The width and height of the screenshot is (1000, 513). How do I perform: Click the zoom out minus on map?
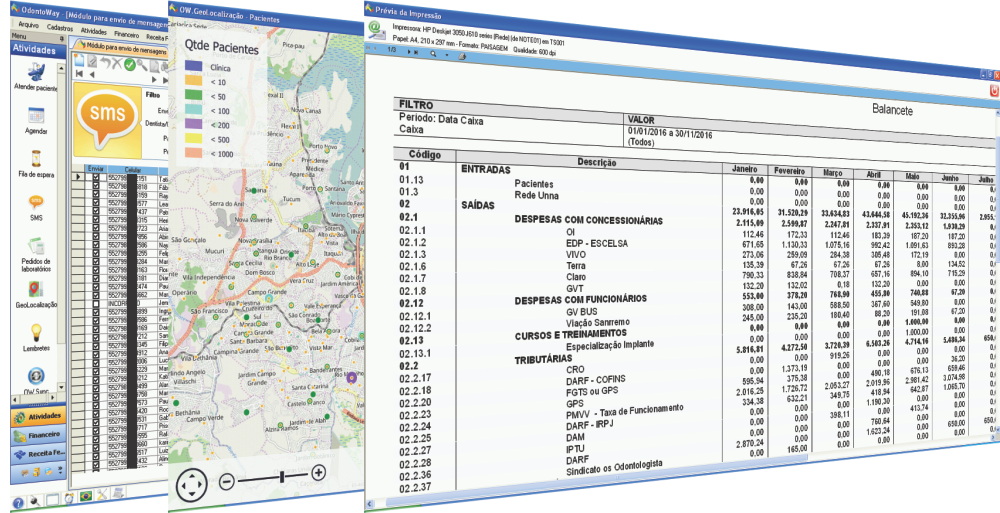point(226,480)
